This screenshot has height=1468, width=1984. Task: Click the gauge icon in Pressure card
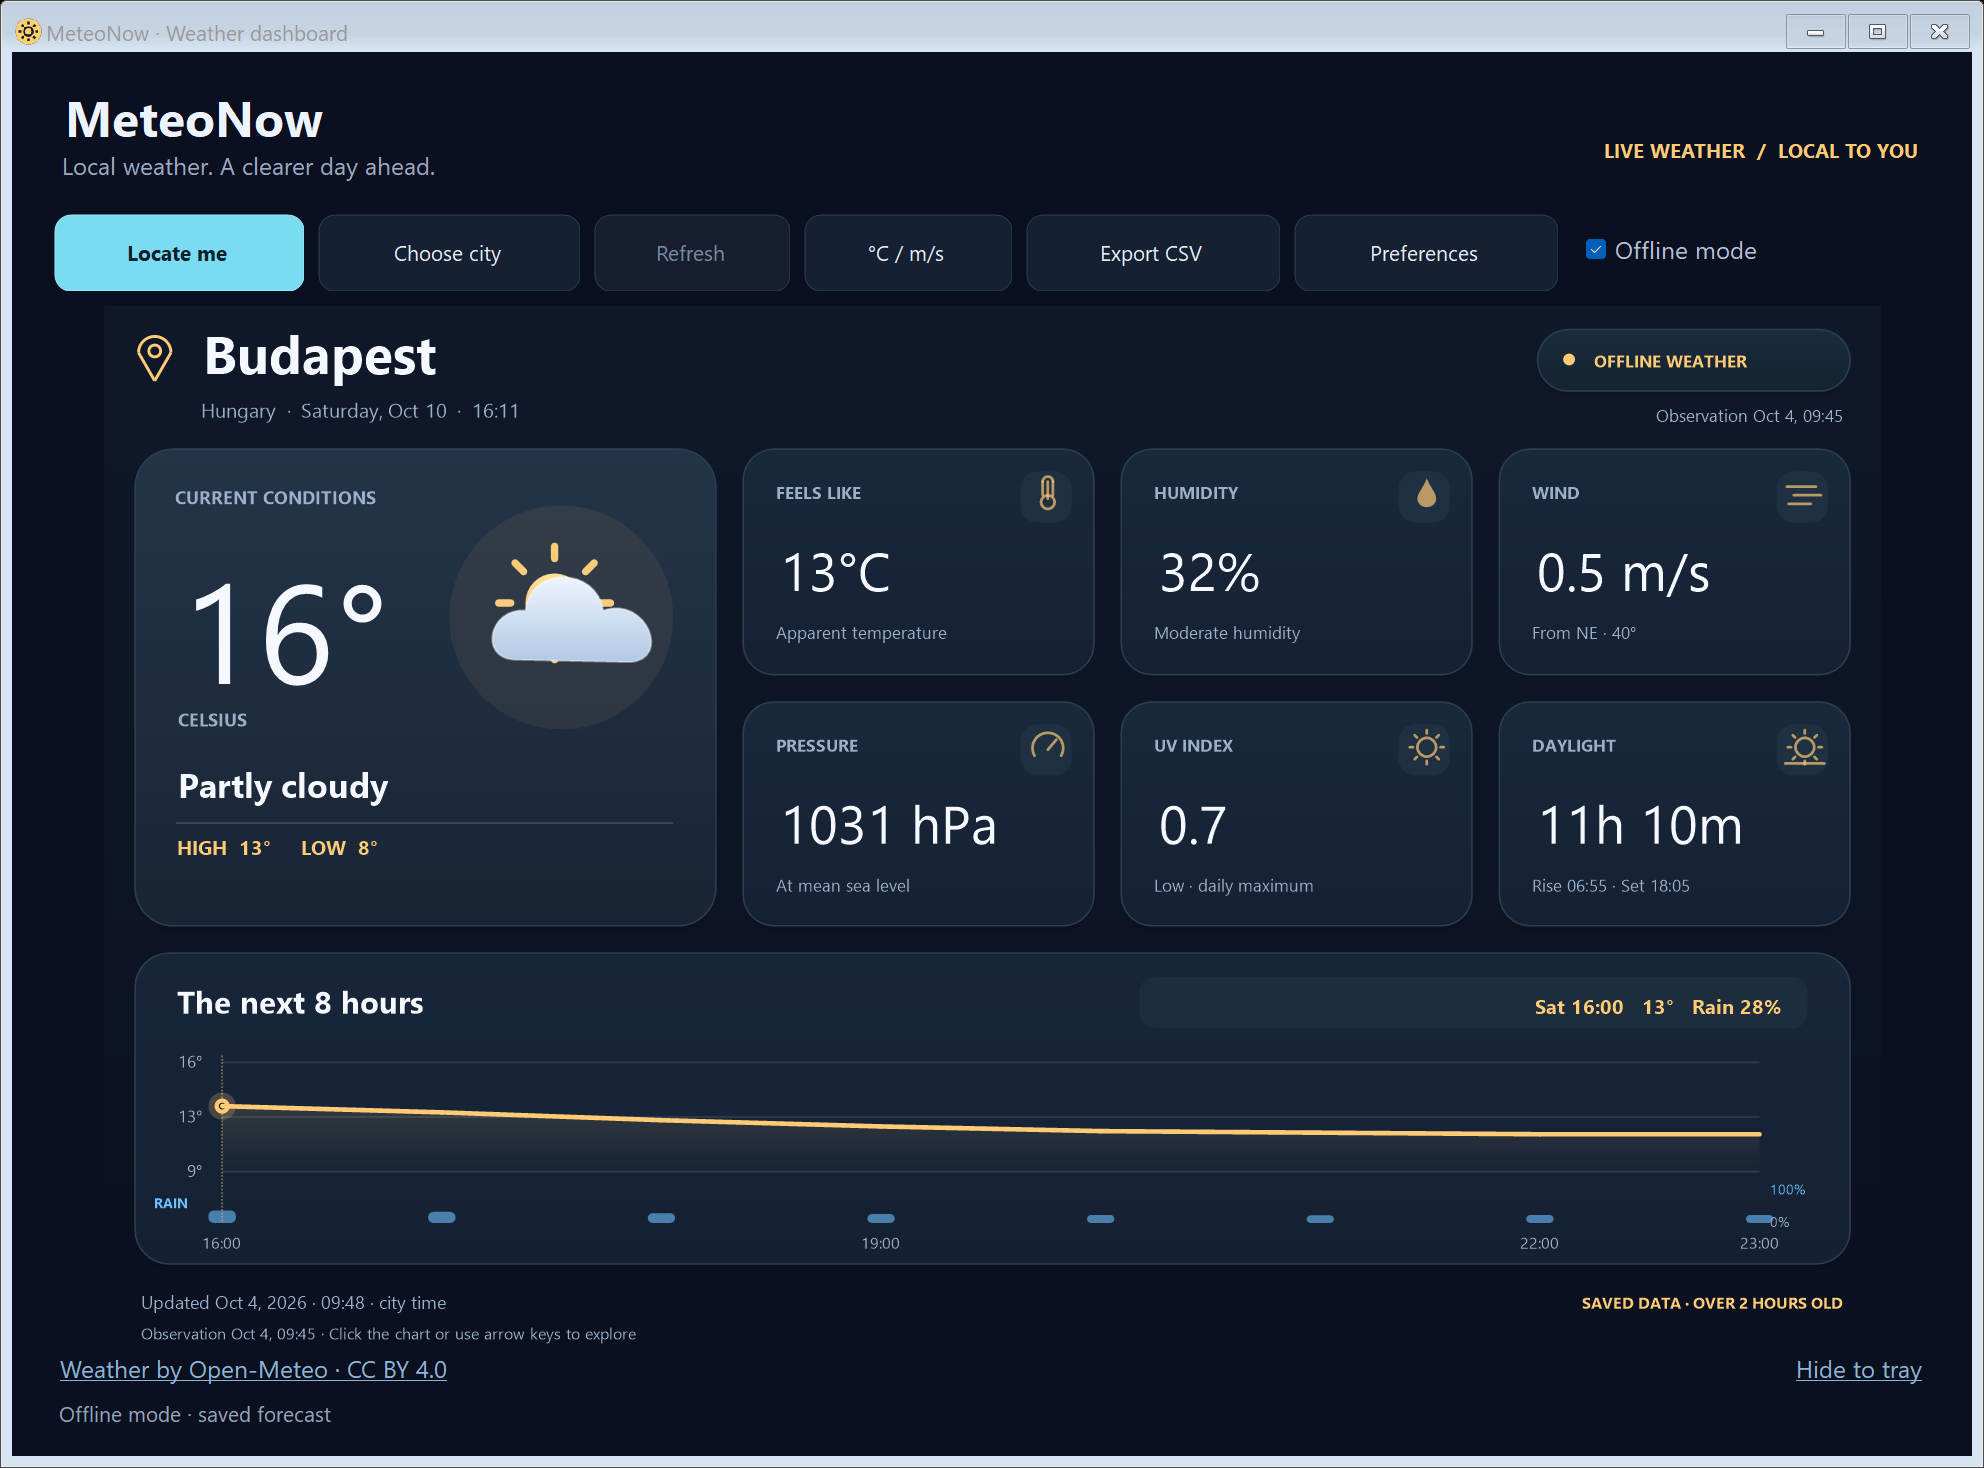[x=1047, y=746]
